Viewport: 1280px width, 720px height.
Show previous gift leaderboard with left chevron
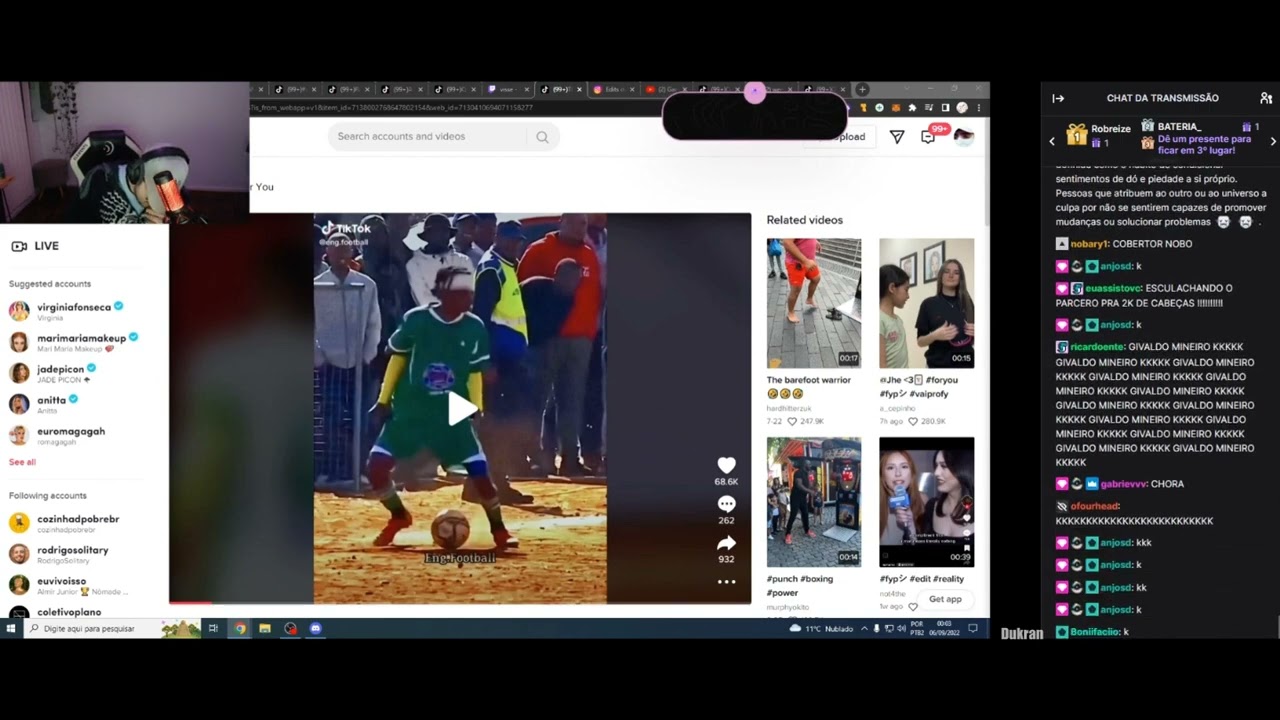[1052, 141]
